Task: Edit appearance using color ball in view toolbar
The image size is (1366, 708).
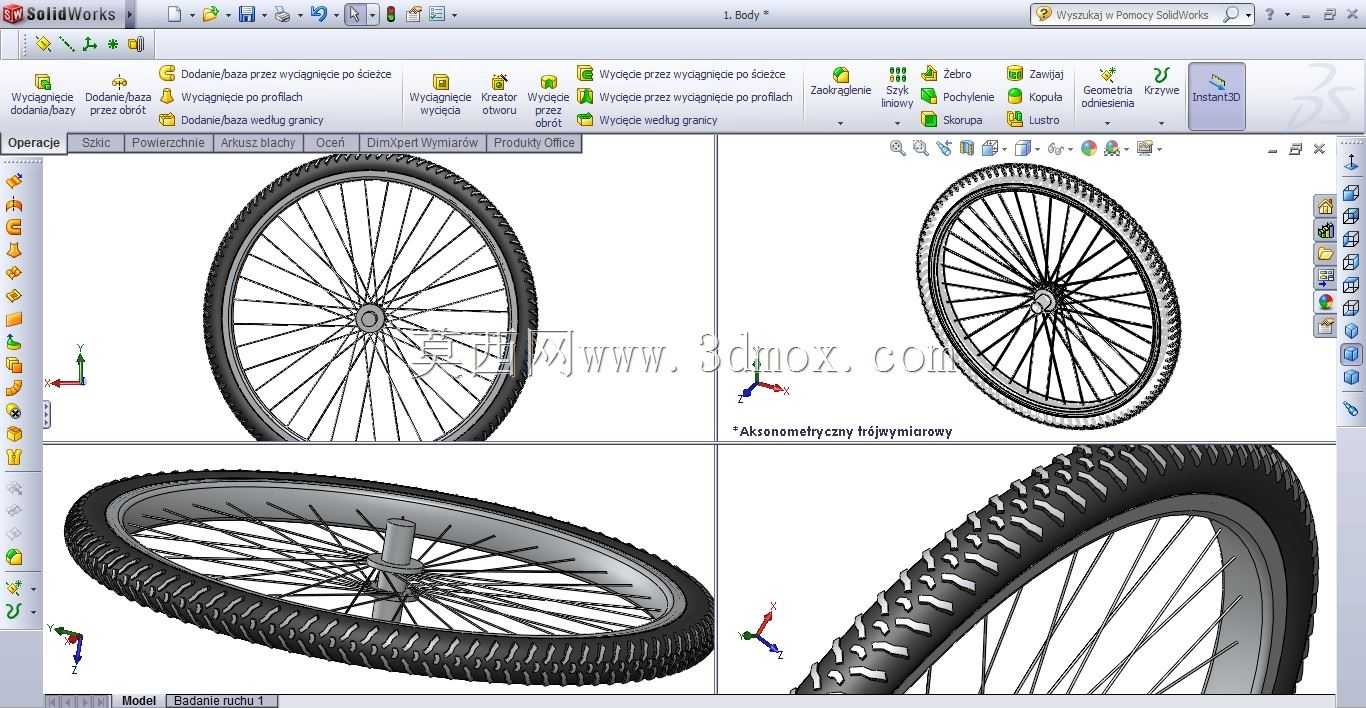Action: (x=1089, y=148)
